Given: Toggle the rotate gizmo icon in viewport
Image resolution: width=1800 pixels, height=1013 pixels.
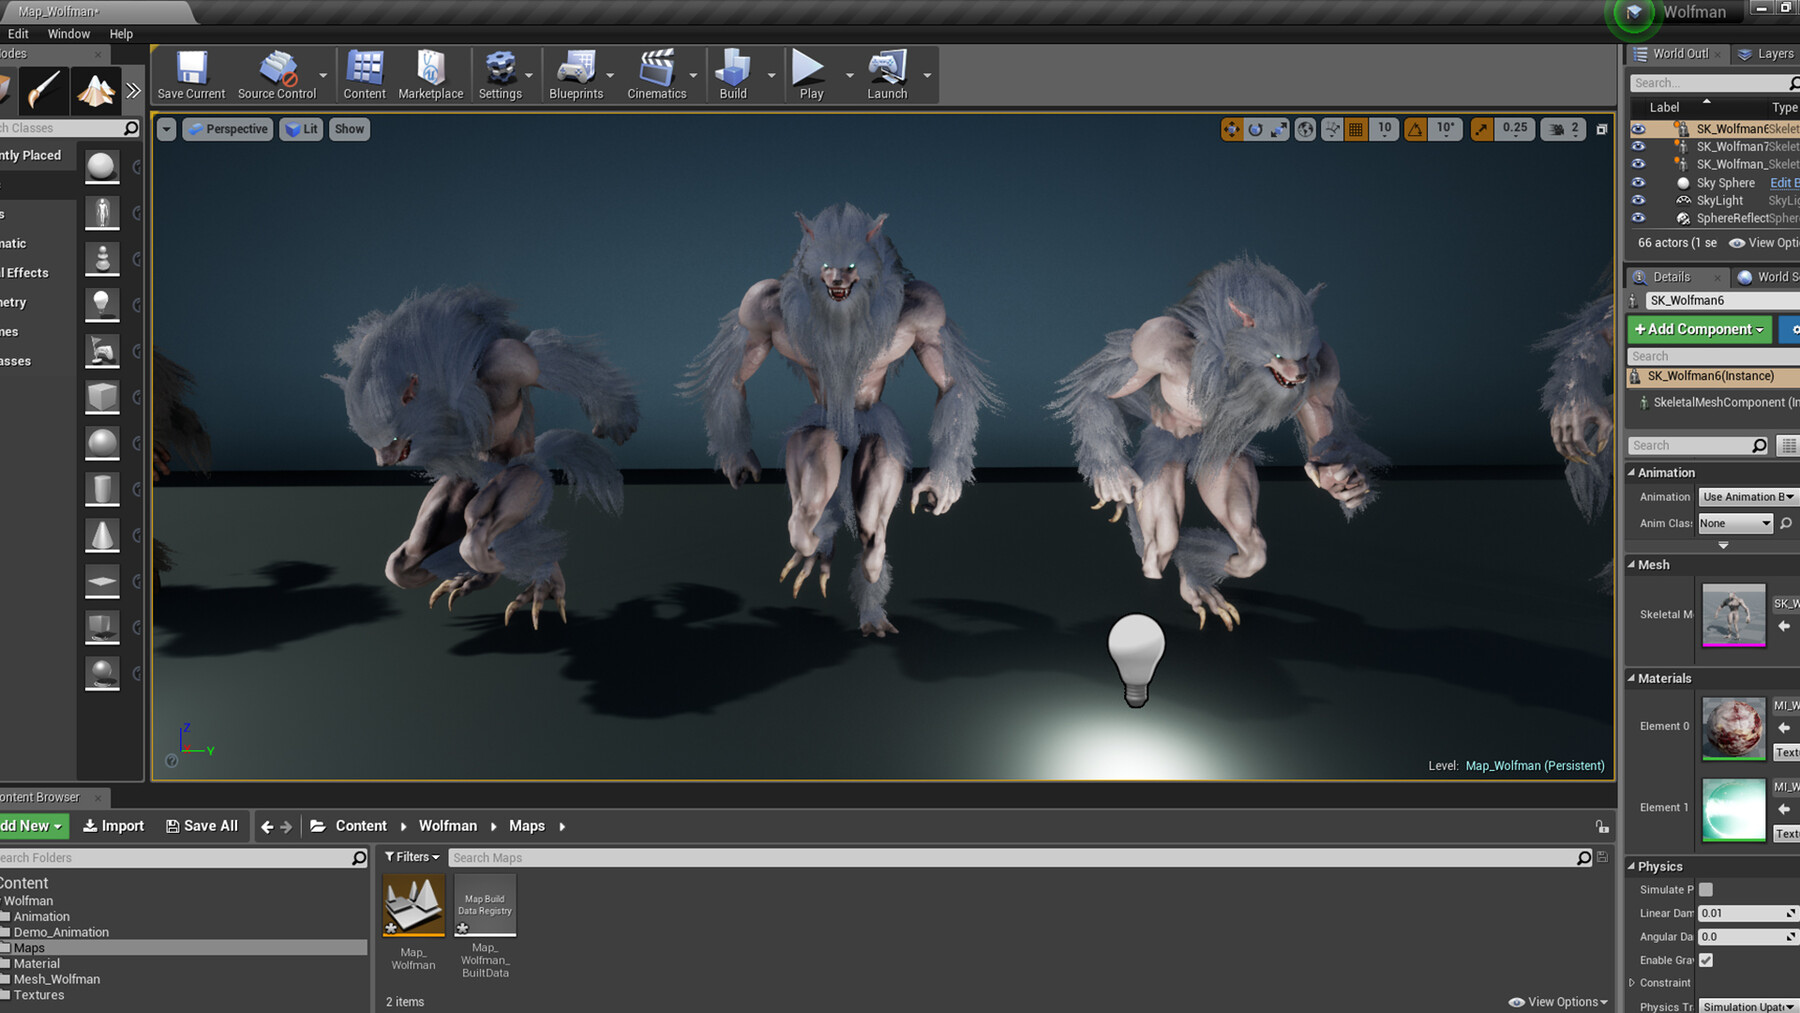Looking at the screenshot, I should 1256,129.
